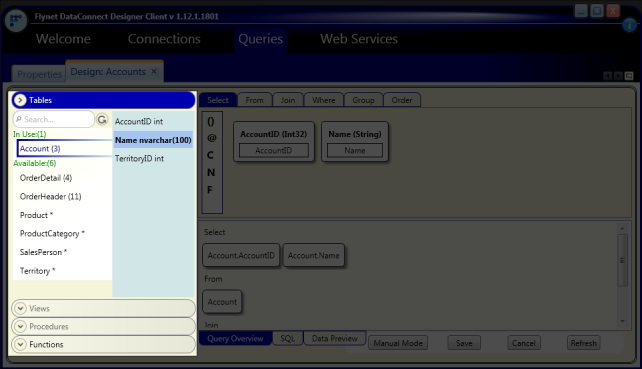
Task: Select the Name nvarchar(100) column
Action: pos(153,140)
